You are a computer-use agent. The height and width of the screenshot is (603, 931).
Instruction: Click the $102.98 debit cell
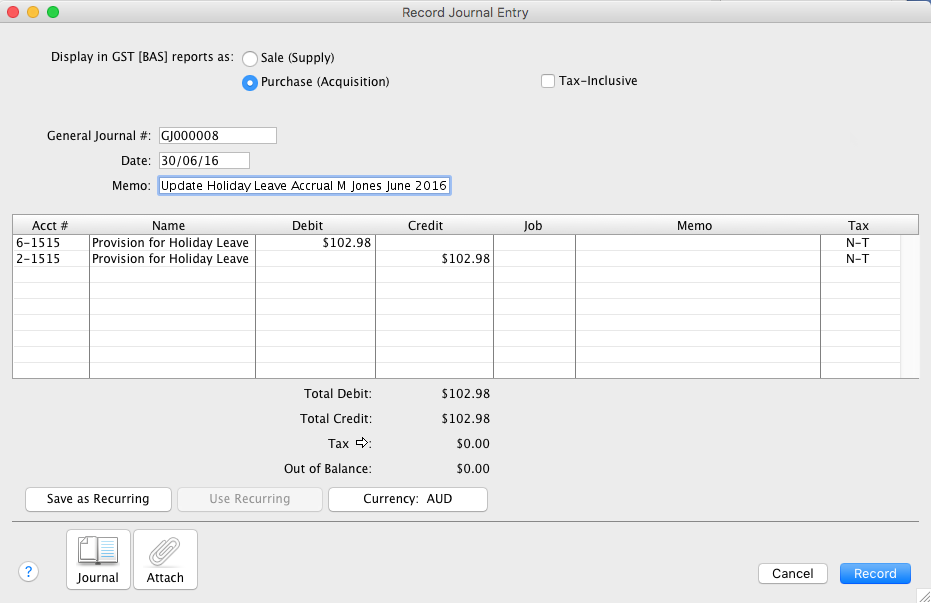(315, 243)
